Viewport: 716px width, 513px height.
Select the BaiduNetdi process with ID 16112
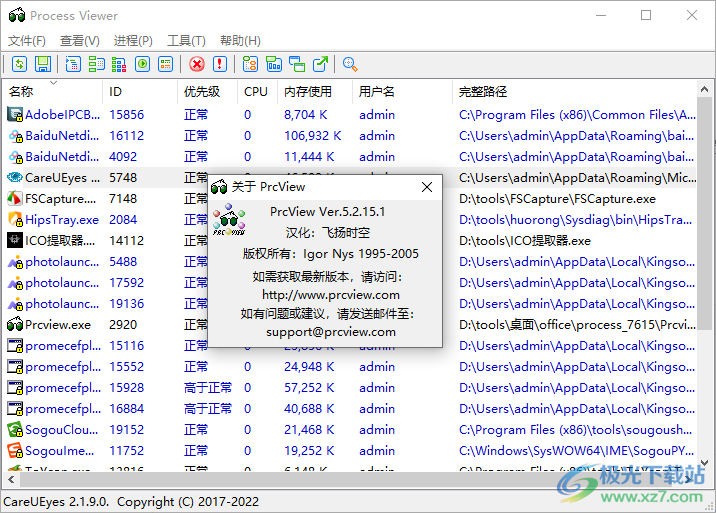pyautogui.click(x=351, y=136)
